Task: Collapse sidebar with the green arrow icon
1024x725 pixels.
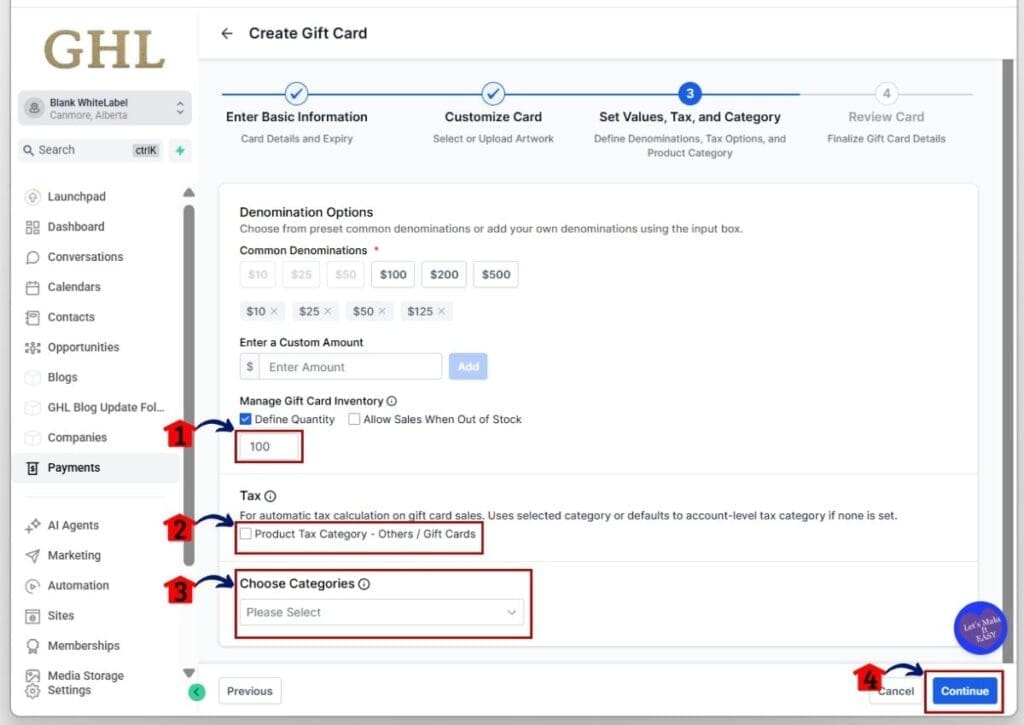Action: click(x=196, y=691)
